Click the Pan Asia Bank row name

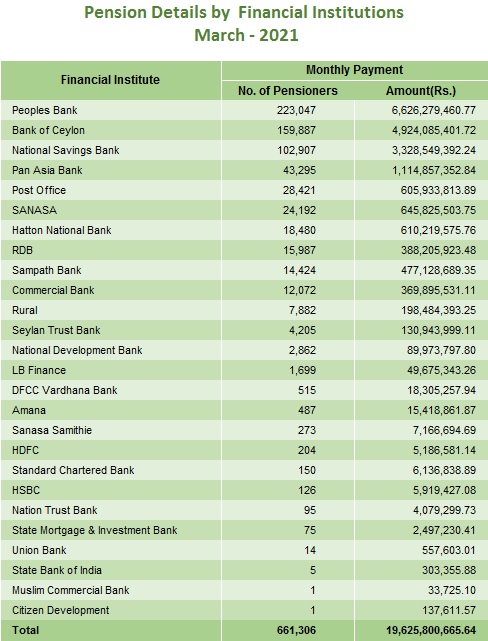[x=47, y=170]
